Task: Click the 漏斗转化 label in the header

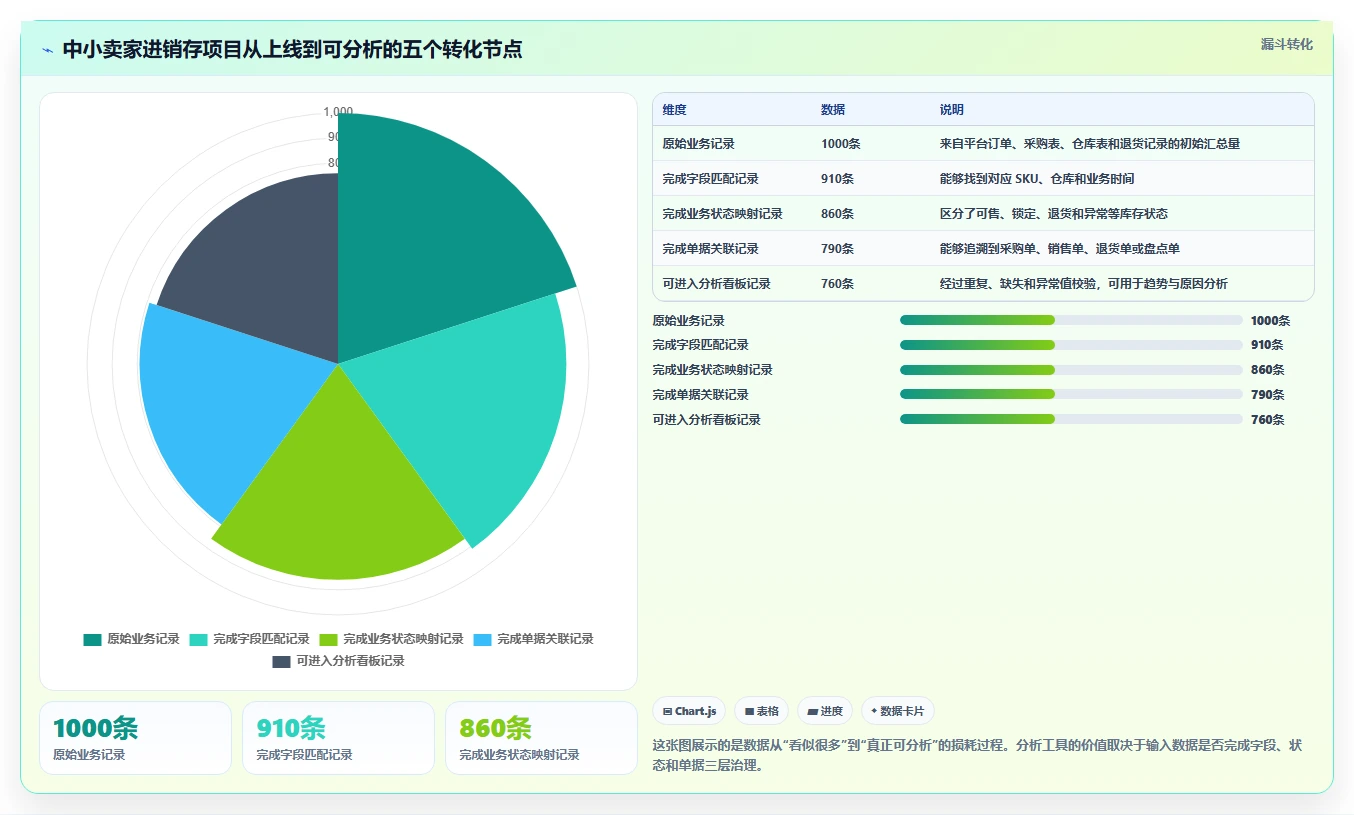Action: click(1286, 44)
